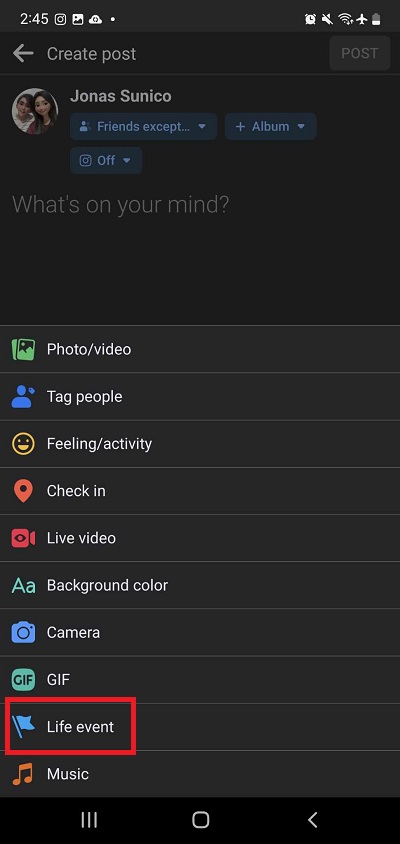Tap the Android navigation back button
This screenshot has height=844, width=400.
point(312,820)
